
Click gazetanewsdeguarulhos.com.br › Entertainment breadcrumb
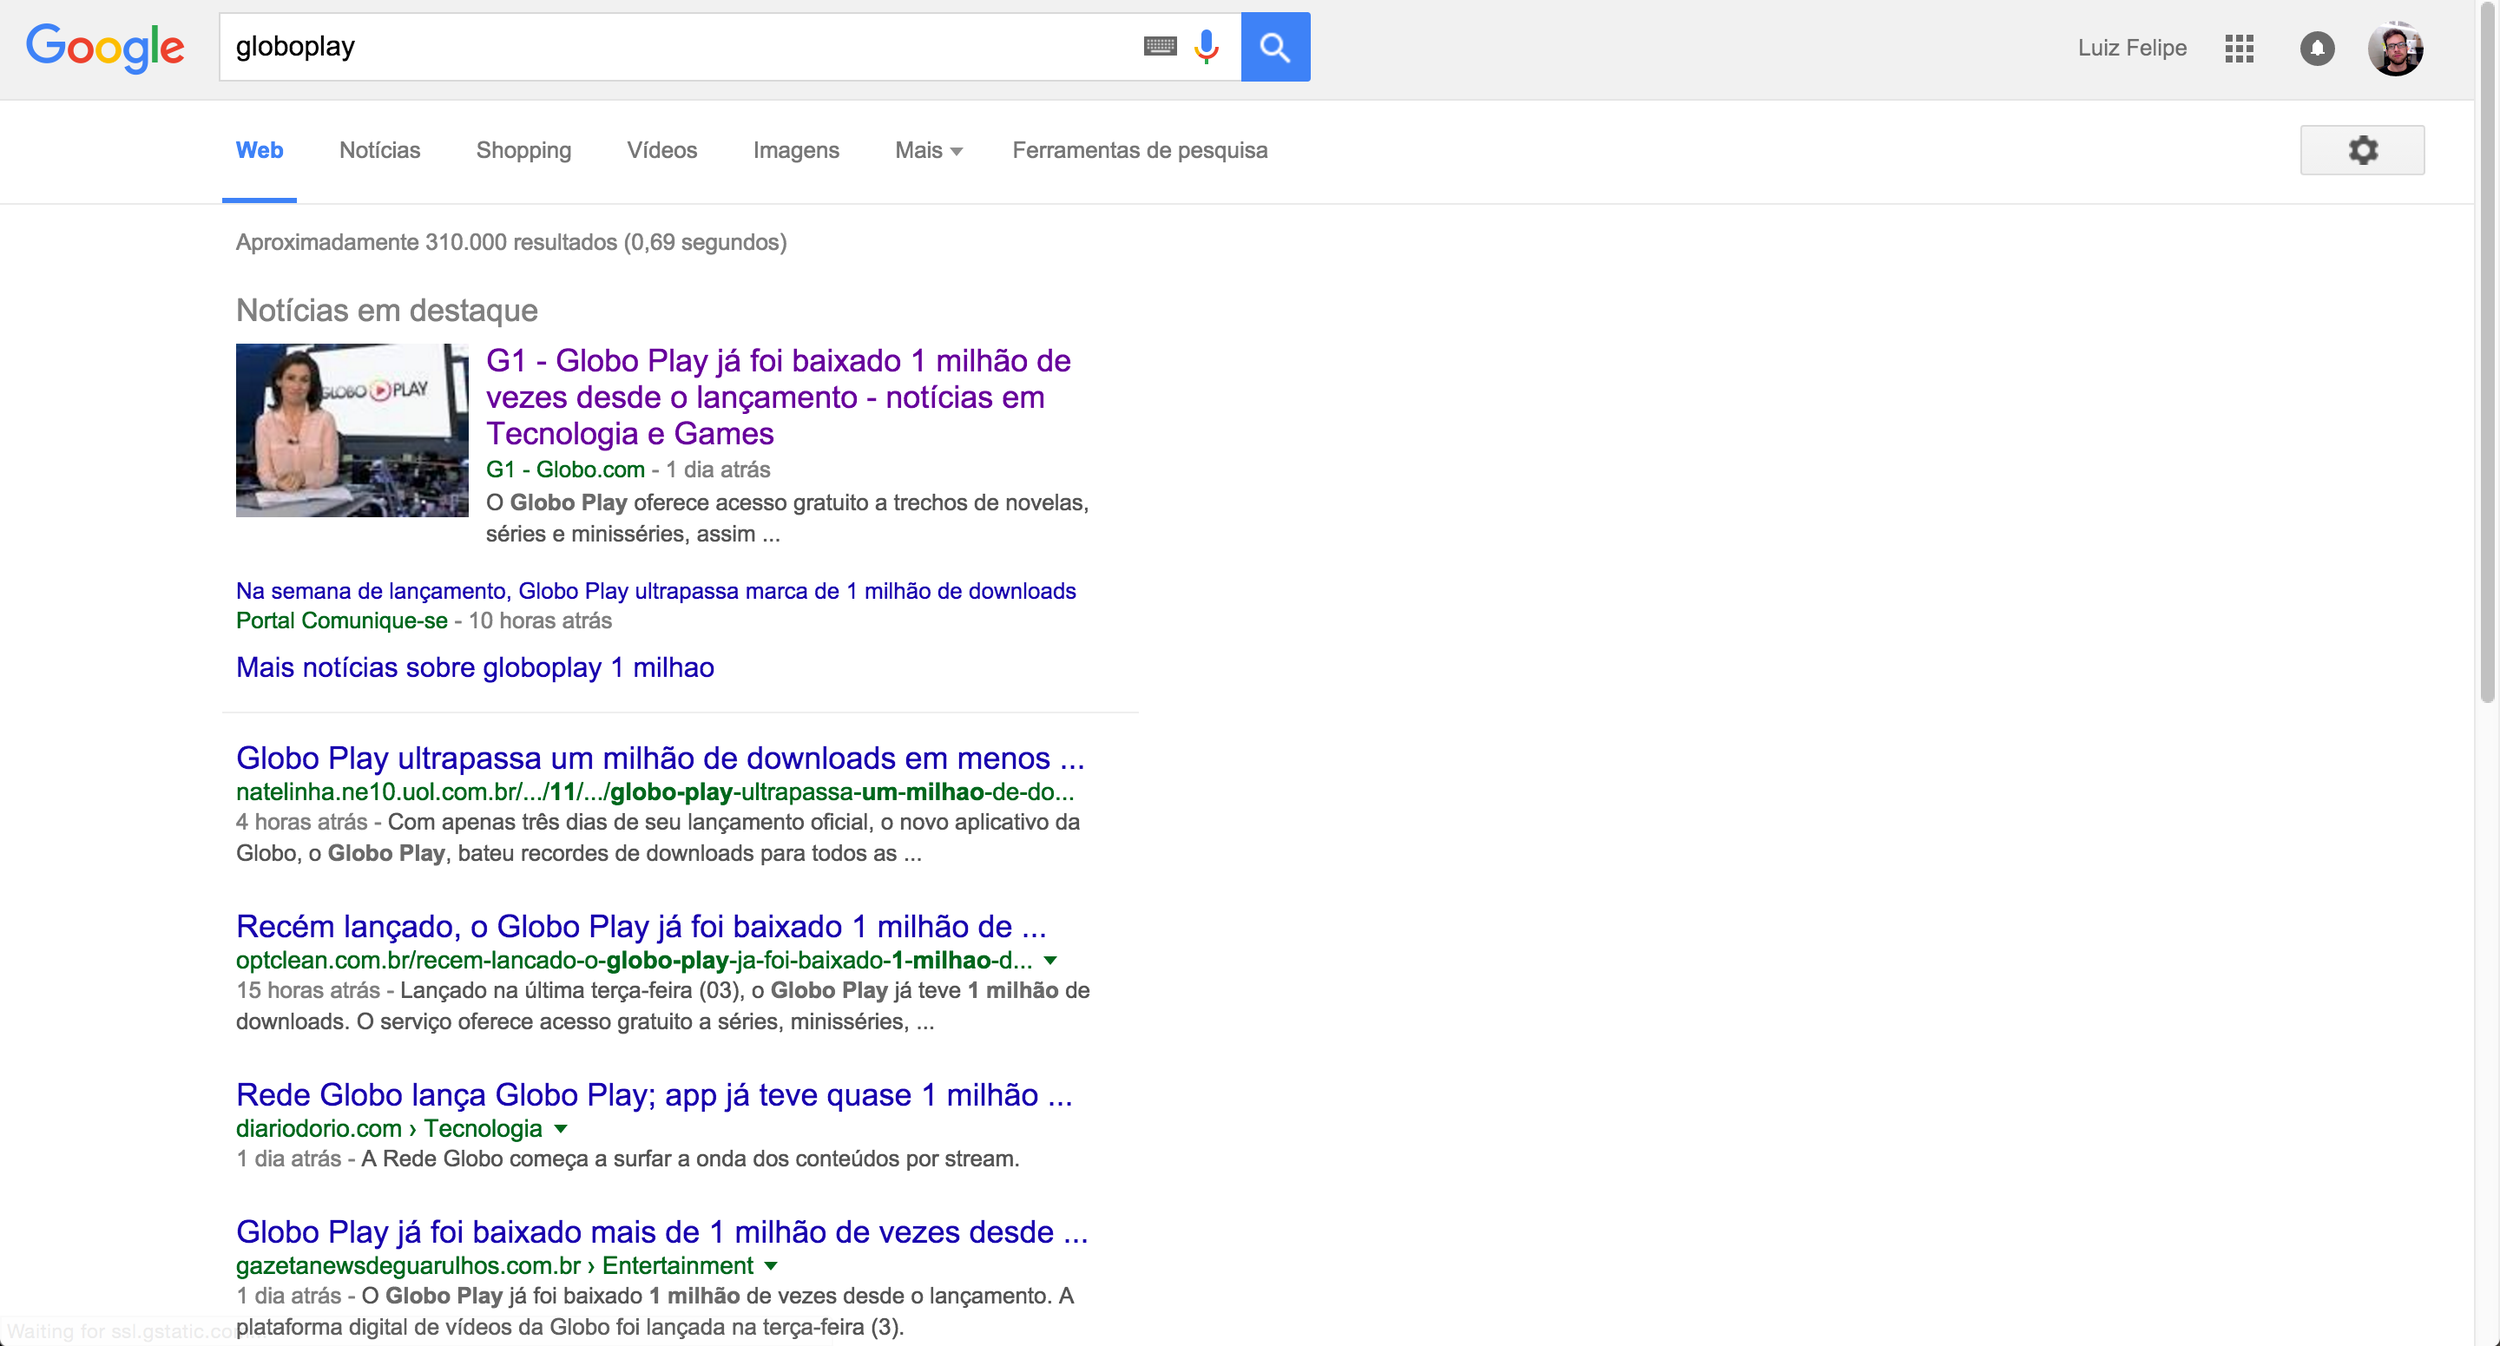pyautogui.click(x=495, y=1266)
